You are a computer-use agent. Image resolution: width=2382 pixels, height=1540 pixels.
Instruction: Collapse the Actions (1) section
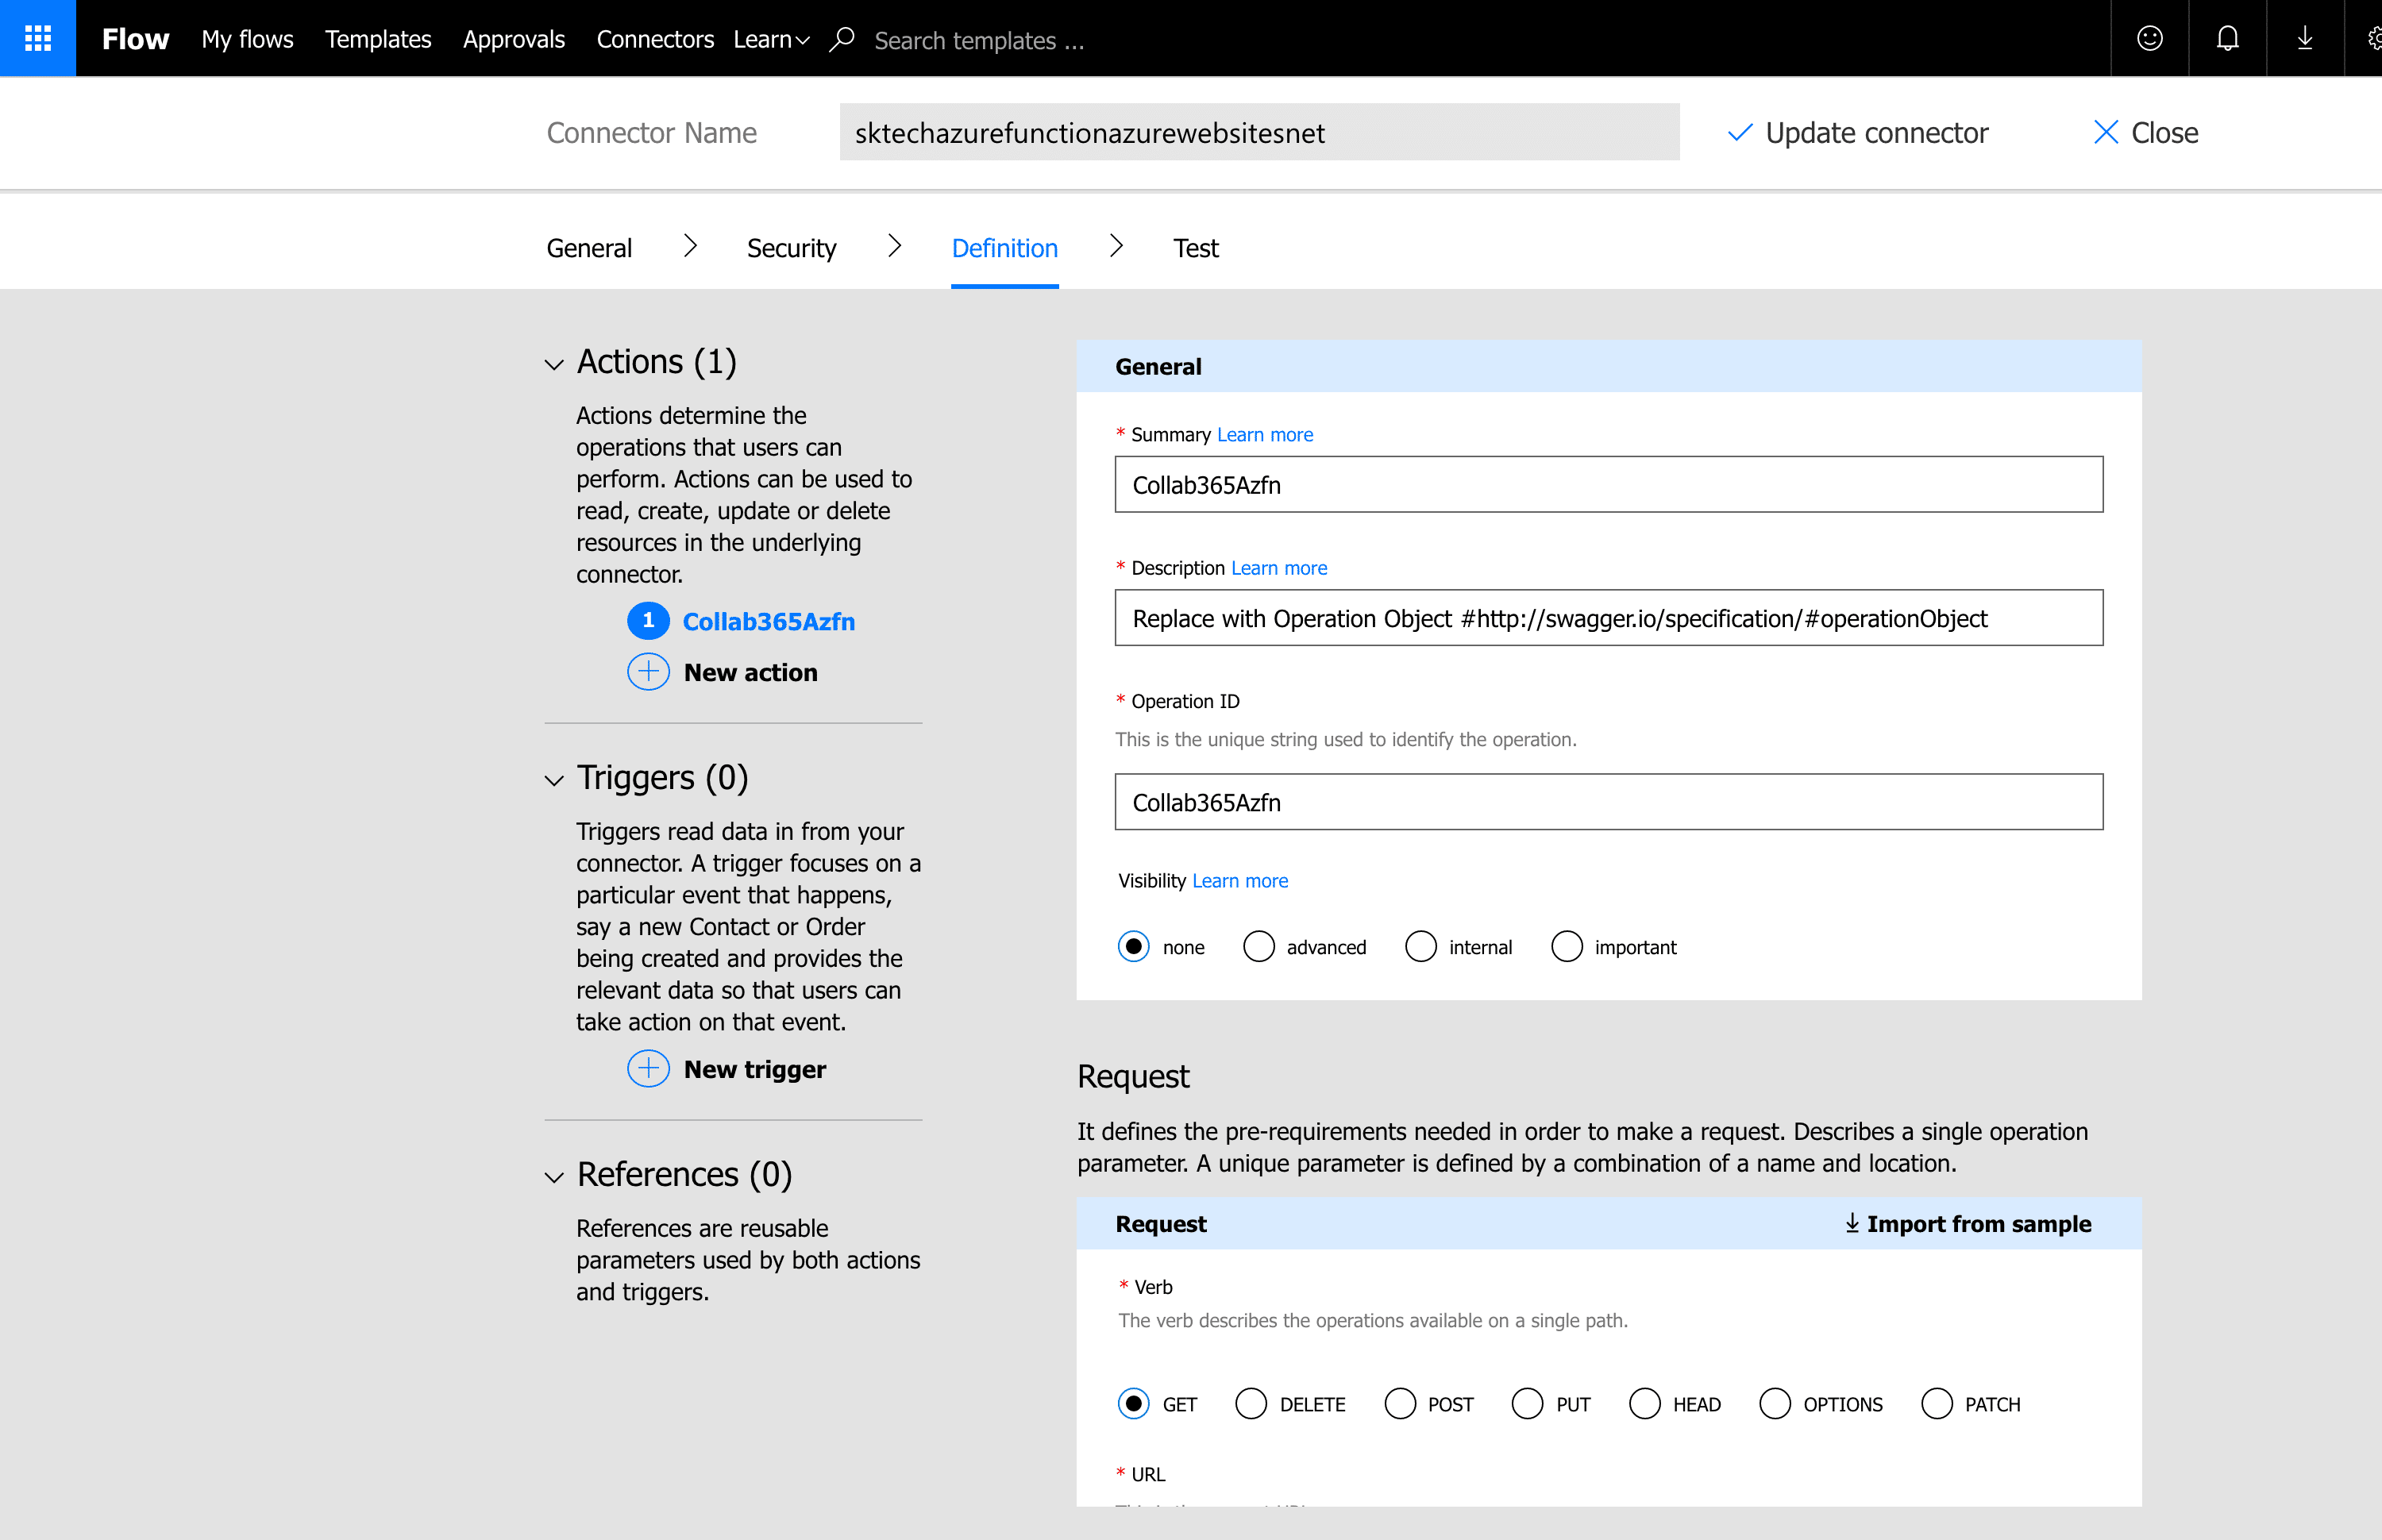(554, 364)
